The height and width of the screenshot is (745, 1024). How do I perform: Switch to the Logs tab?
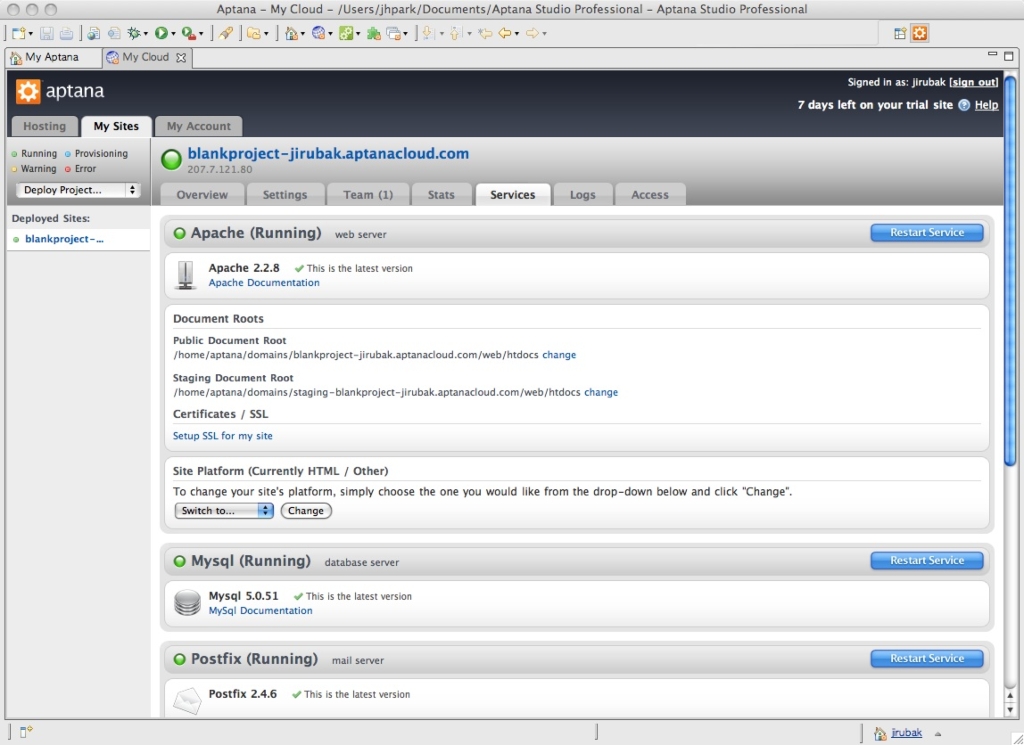coord(583,195)
